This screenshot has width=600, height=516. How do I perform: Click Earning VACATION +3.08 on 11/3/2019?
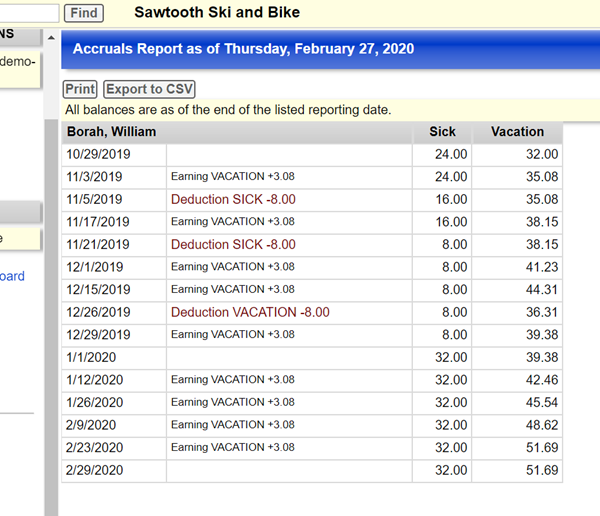233,178
